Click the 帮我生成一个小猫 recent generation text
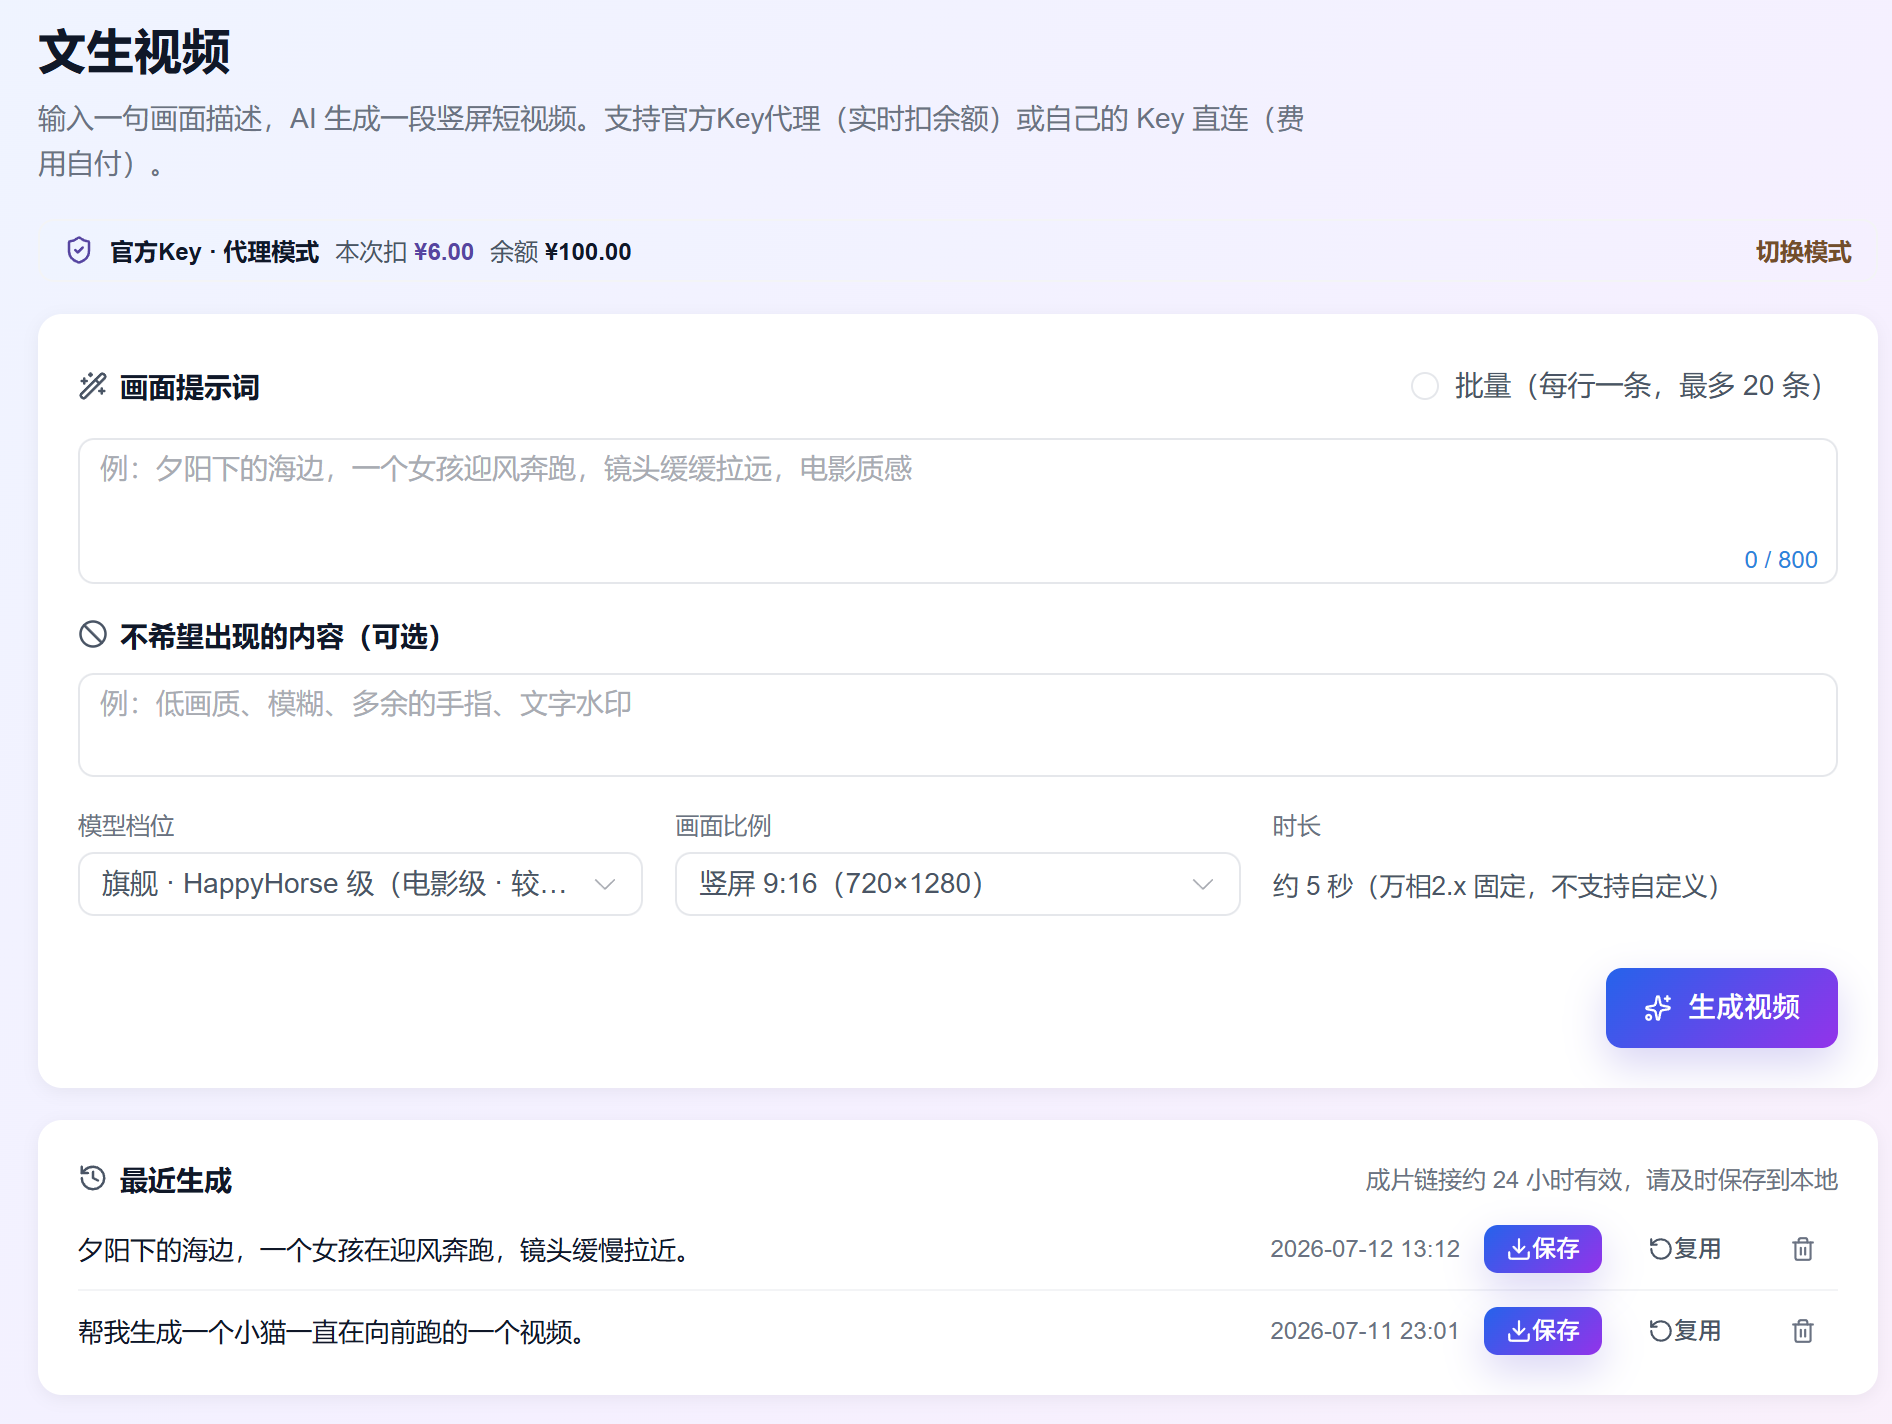 click(333, 1332)
